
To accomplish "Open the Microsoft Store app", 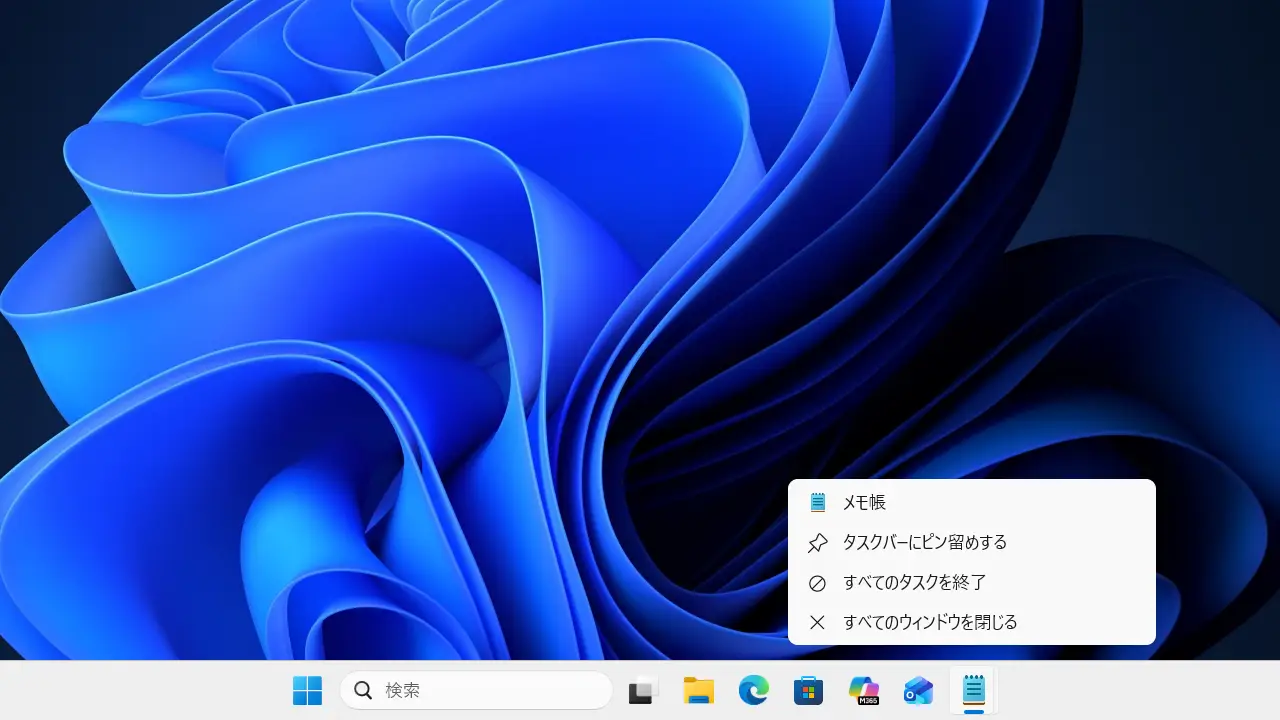I will tap(808, 690).
